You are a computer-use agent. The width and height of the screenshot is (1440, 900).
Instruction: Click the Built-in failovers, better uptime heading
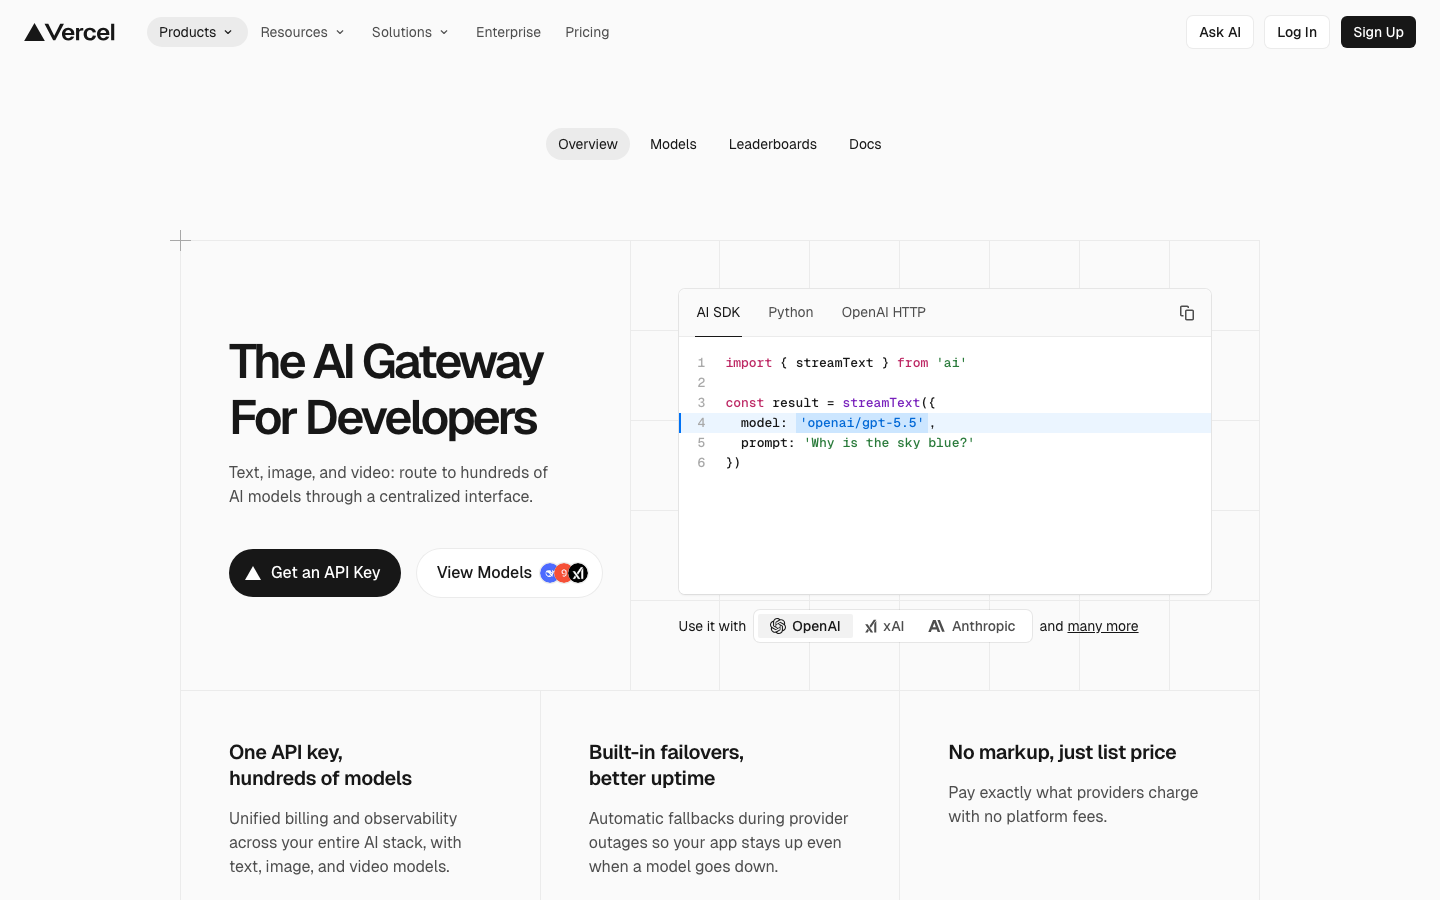[x=666, y=765]
